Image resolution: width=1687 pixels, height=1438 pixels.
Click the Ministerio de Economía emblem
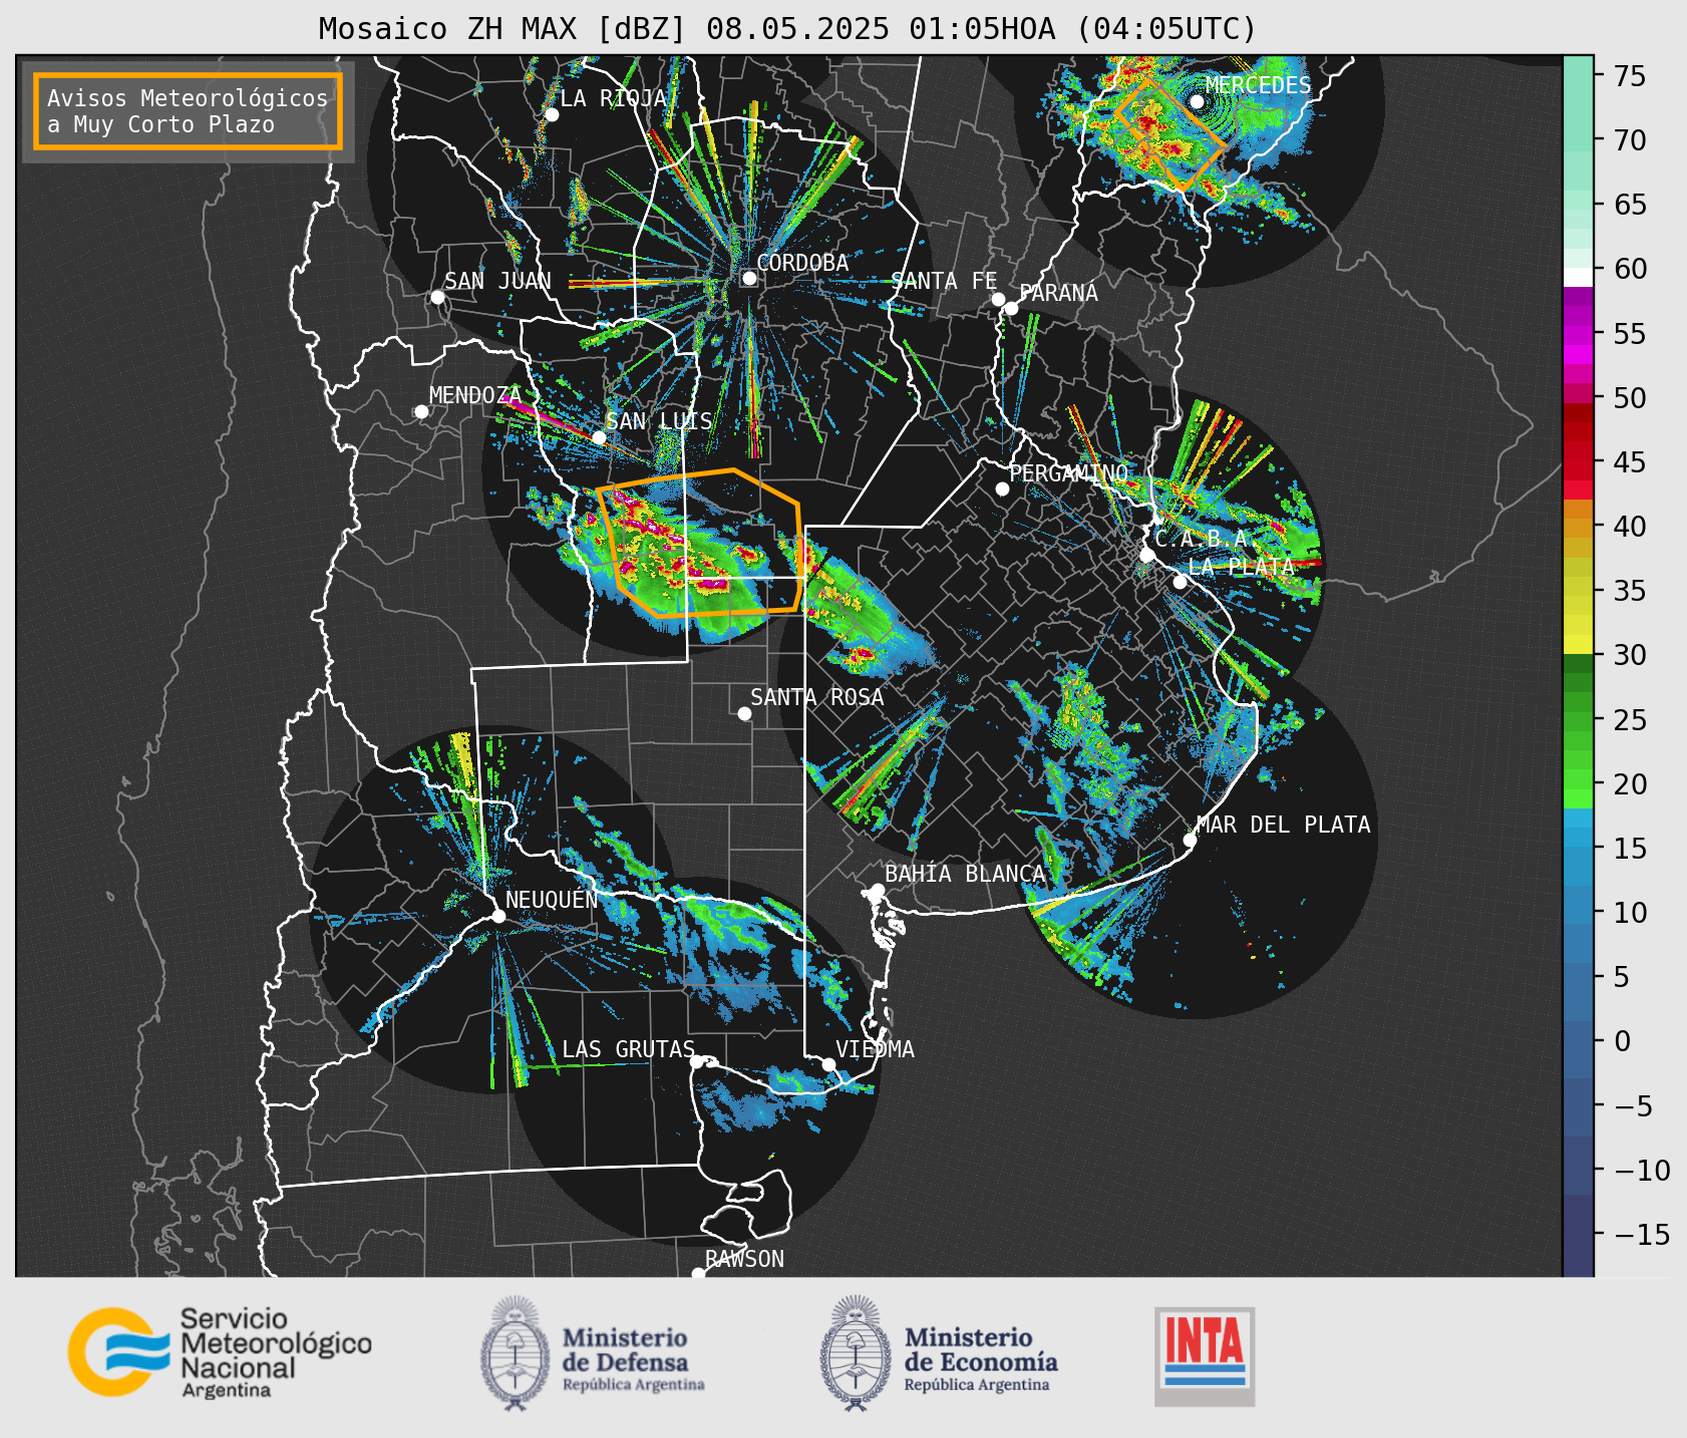click(857, 1353)
